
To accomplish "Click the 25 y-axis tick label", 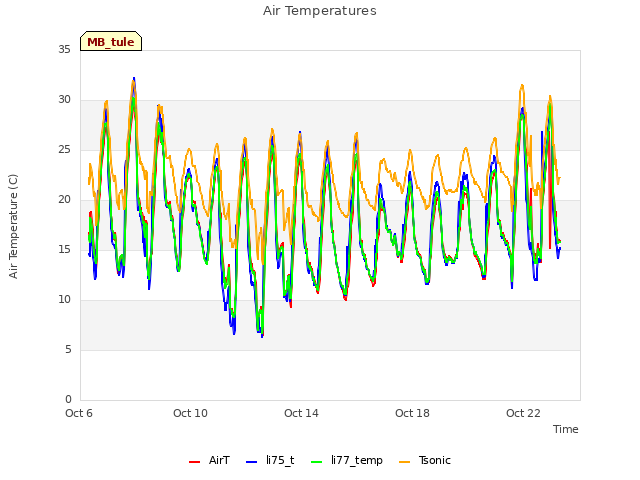I will pos(64,149).
